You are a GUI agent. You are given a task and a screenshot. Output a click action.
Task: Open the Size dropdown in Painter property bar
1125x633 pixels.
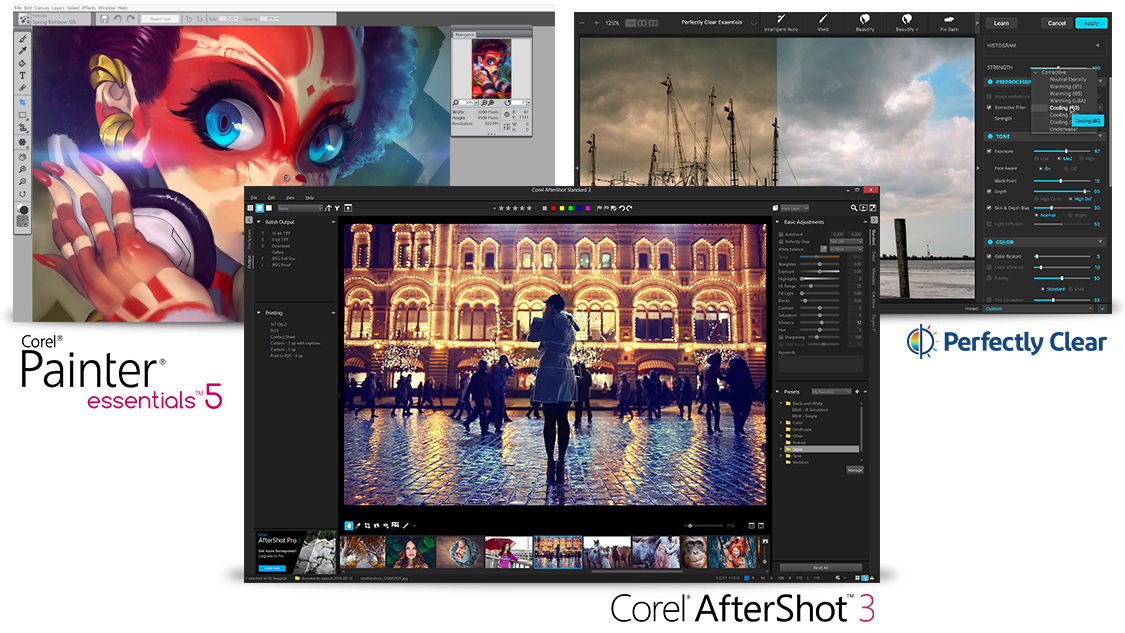237,19
